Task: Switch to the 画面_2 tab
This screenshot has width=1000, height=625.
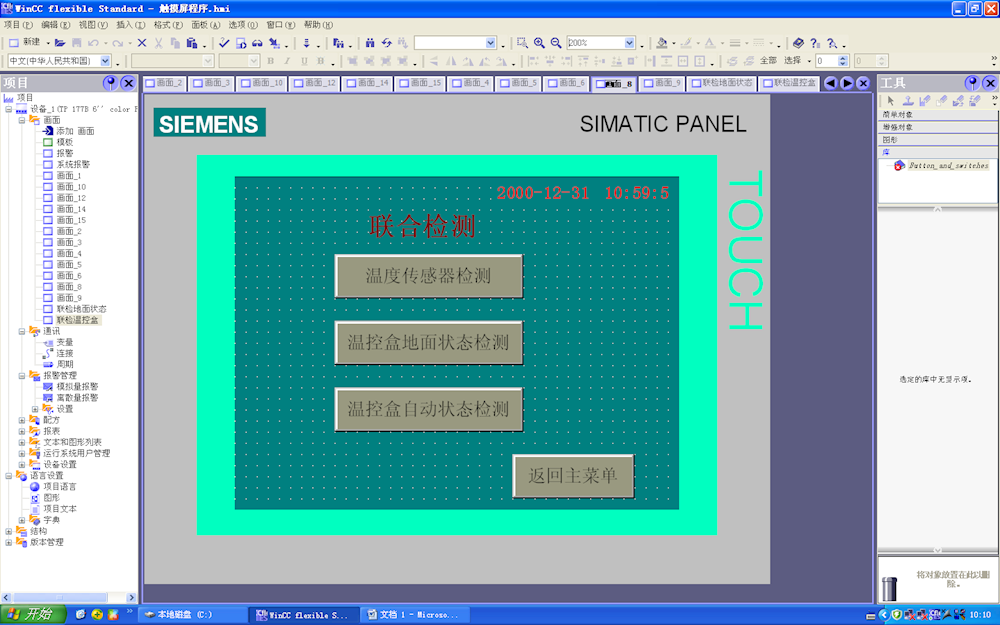Action: click(x=165, y=84)
